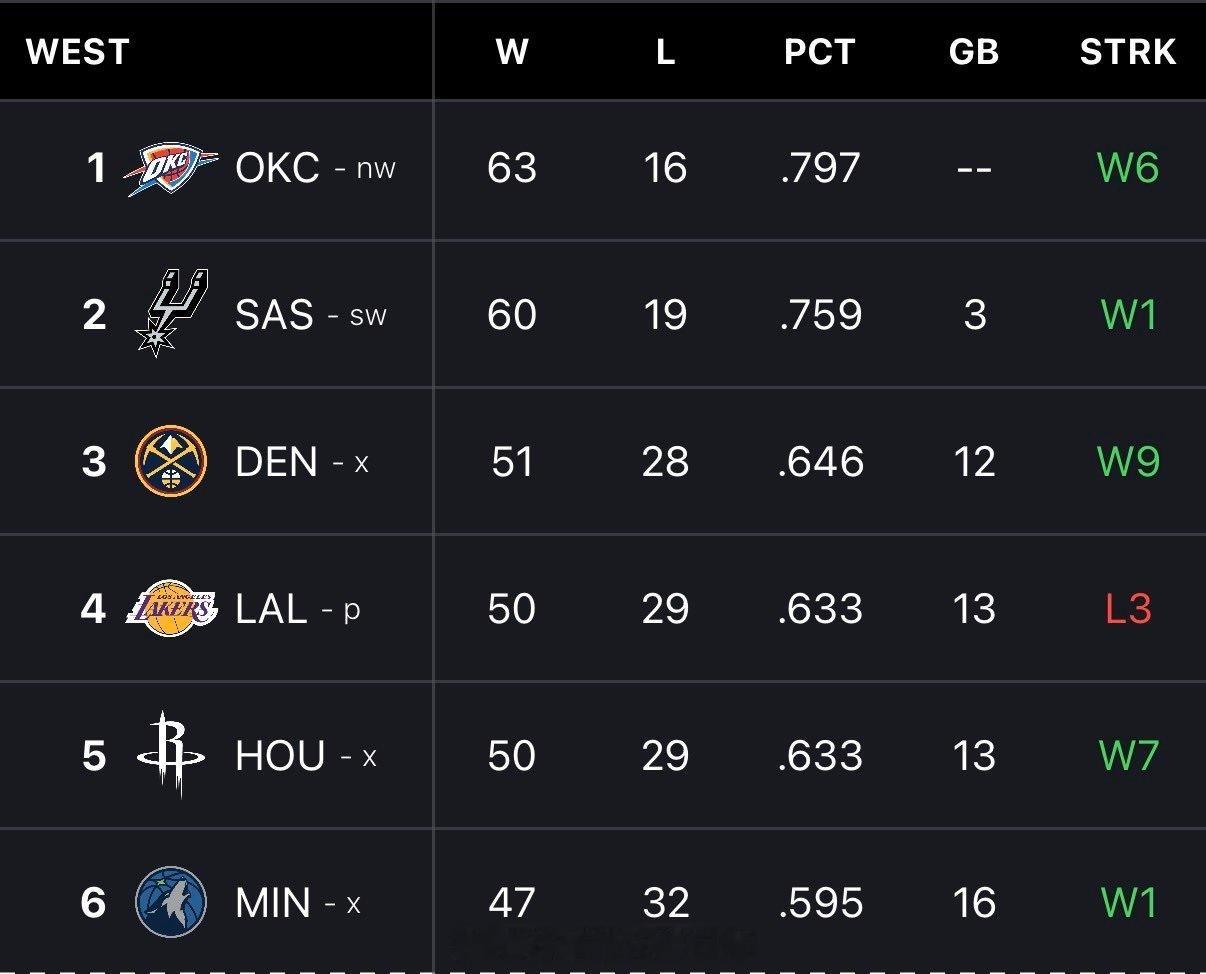The height and width of the screenshot is (974, 1206).
Task: Sort by PCT column header
Action: click(819, 51)
